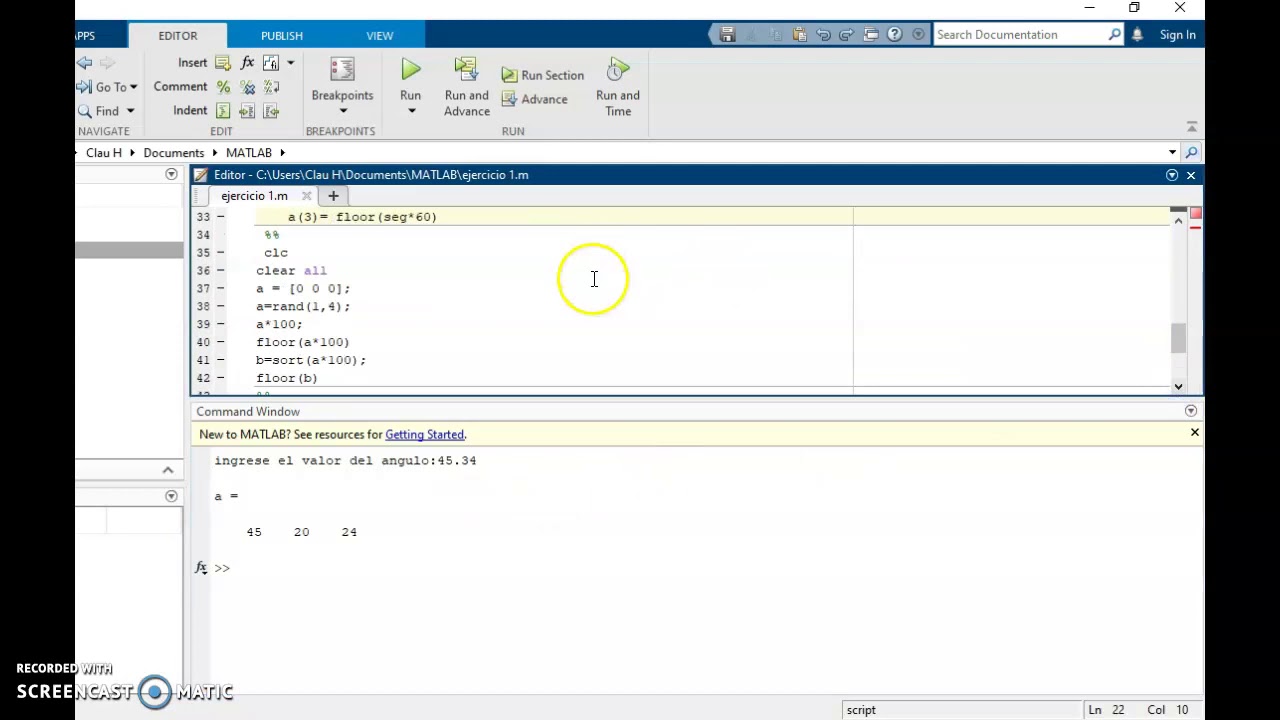The width and height of the screenshot is (1280, 720).
Task: Apply Smart Indent icon
Action: point(223,111)
